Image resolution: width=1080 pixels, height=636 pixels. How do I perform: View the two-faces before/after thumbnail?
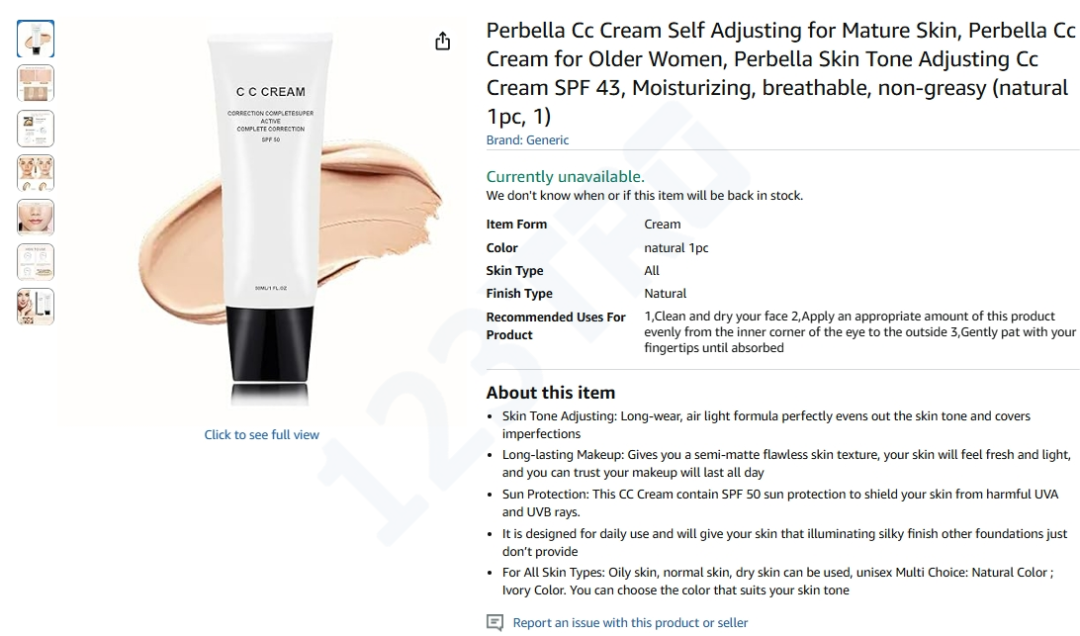36,173
